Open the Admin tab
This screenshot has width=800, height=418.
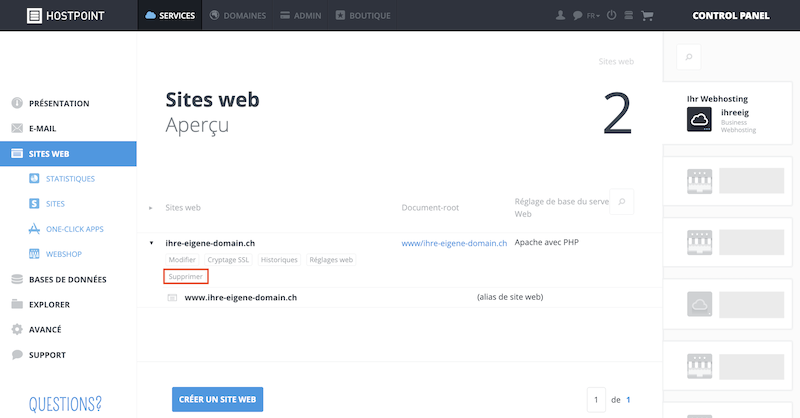click(301, 16)
